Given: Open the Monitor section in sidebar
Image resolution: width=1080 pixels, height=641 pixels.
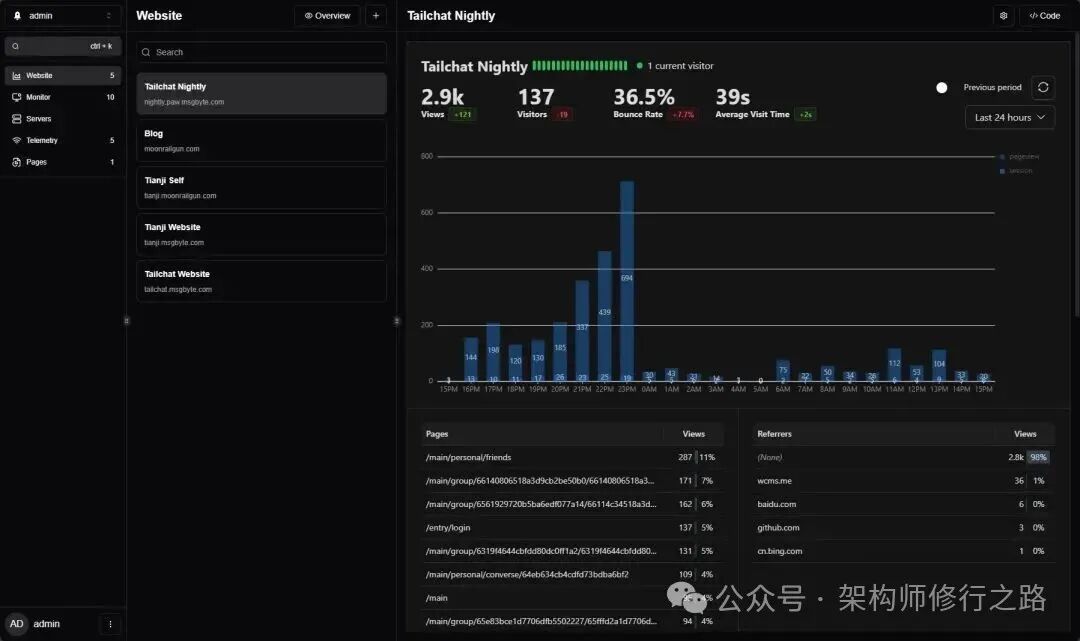Looking at the screenshot, I should click(63, 97).
